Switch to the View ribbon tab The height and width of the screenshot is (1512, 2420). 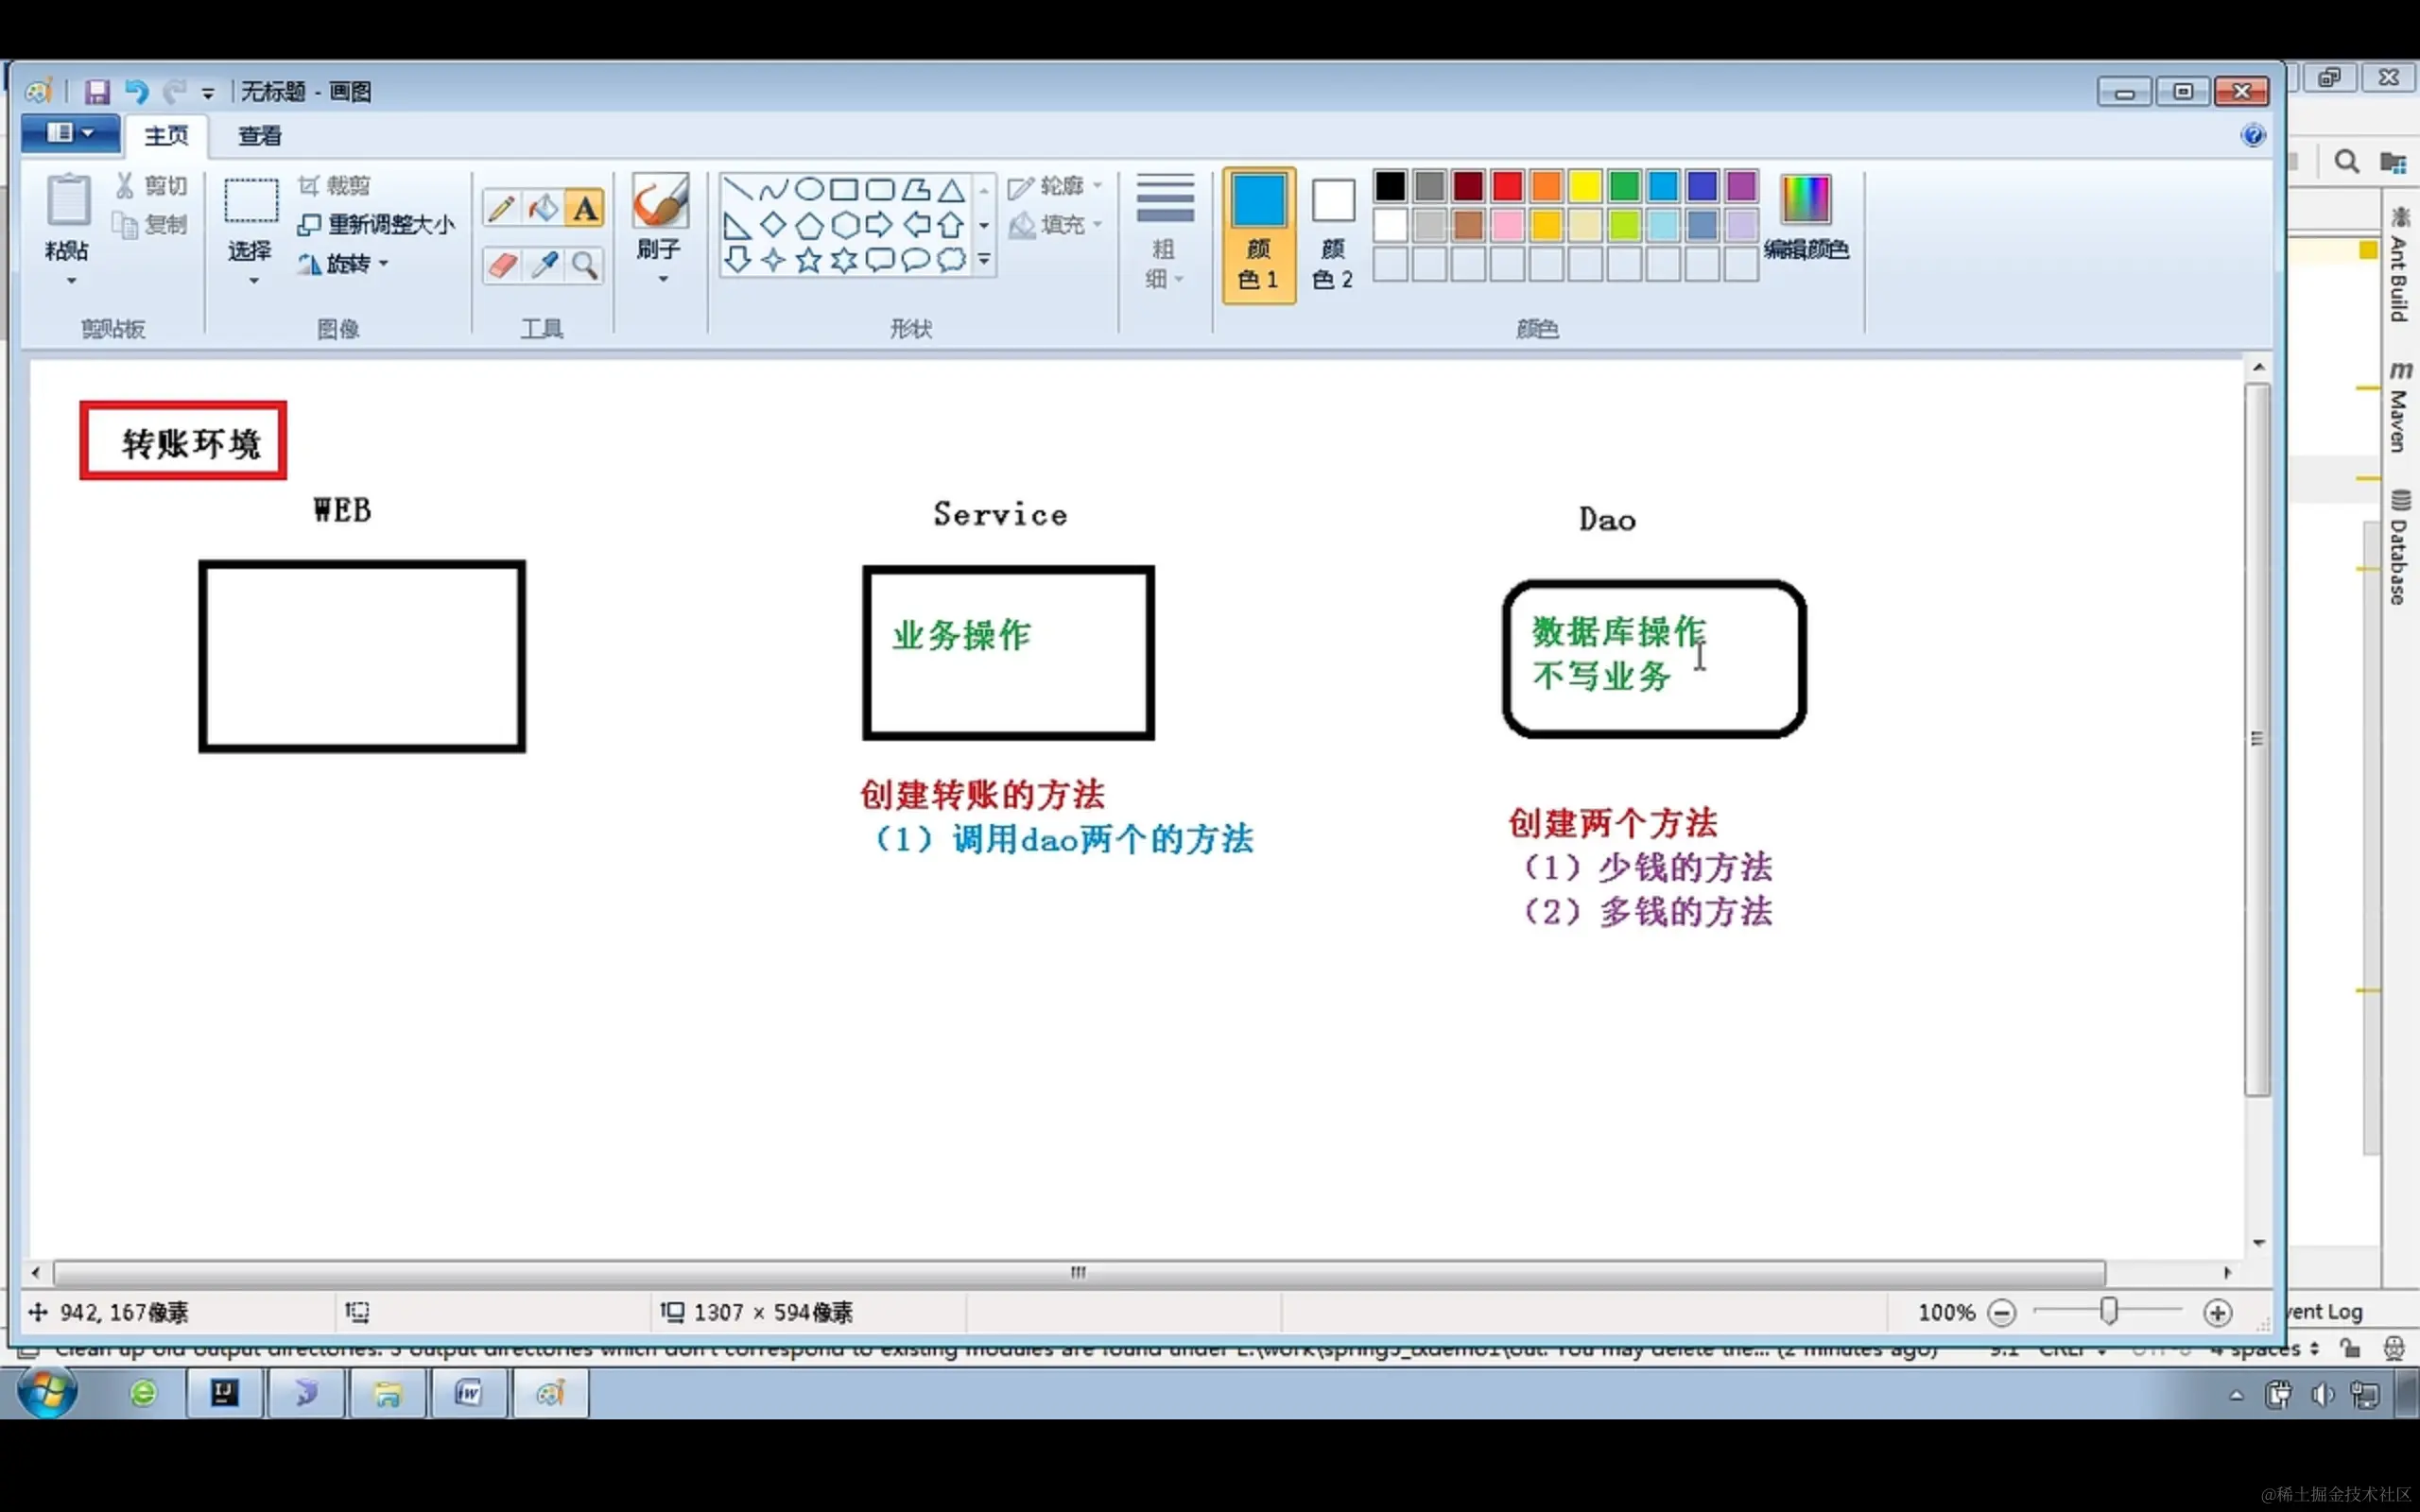click(x=259, y=136)
